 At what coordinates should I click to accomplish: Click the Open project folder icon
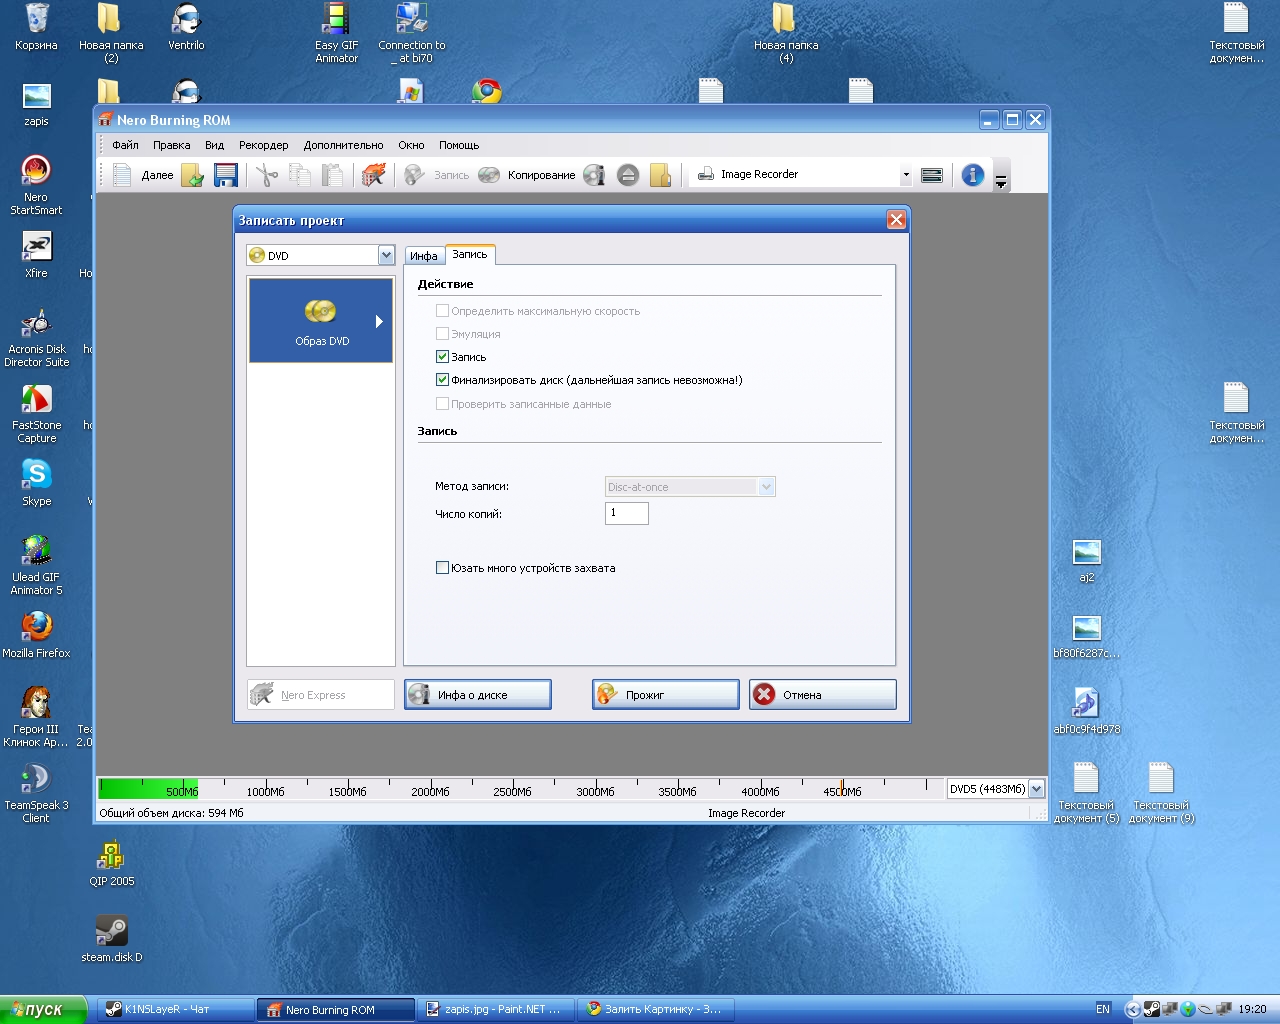pos(192,175)
